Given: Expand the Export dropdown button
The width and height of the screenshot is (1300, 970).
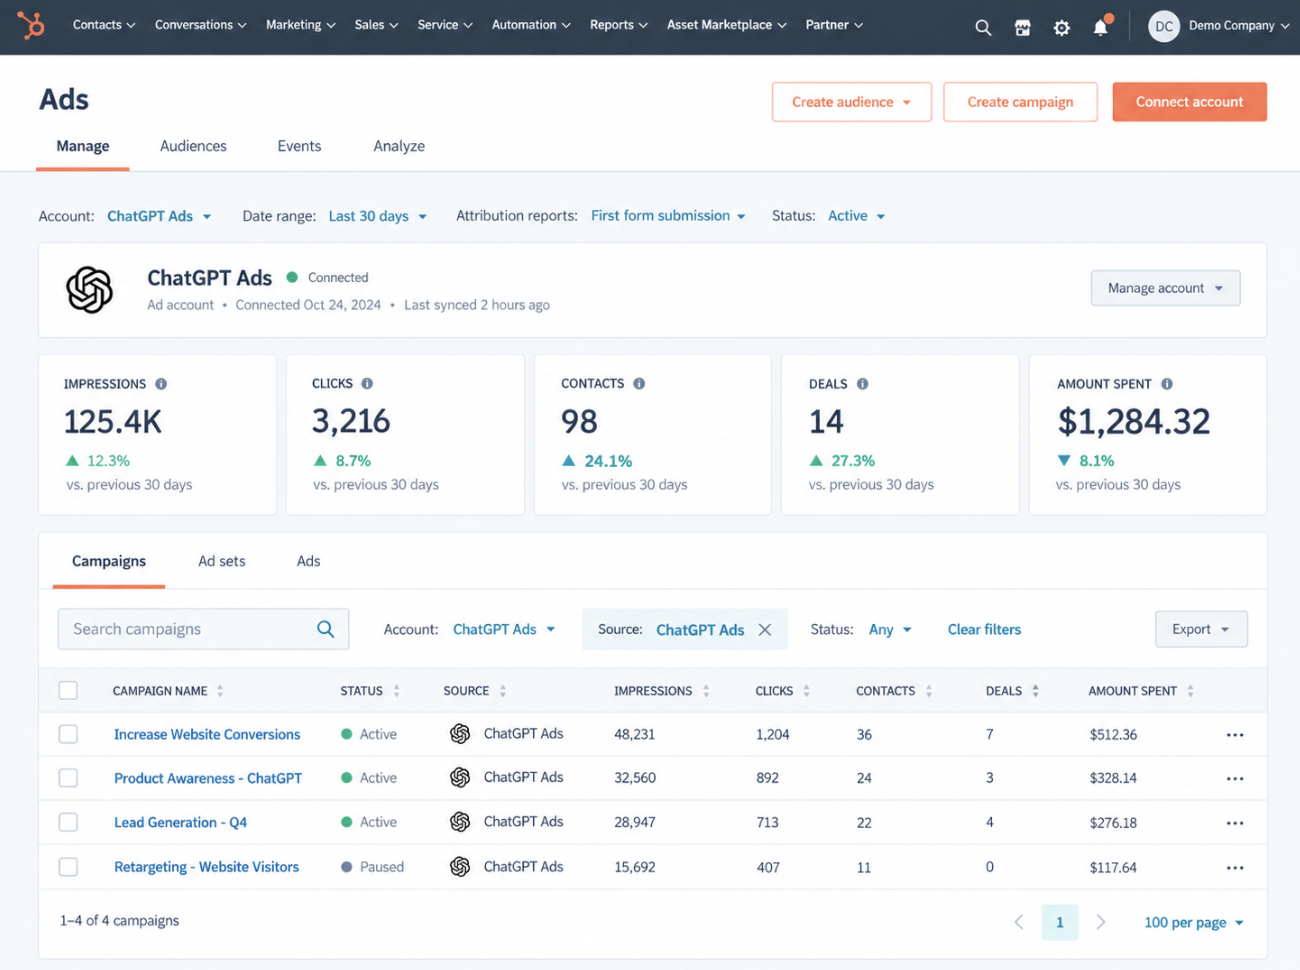Looking at the screenshot, I should coord(1201,629).
